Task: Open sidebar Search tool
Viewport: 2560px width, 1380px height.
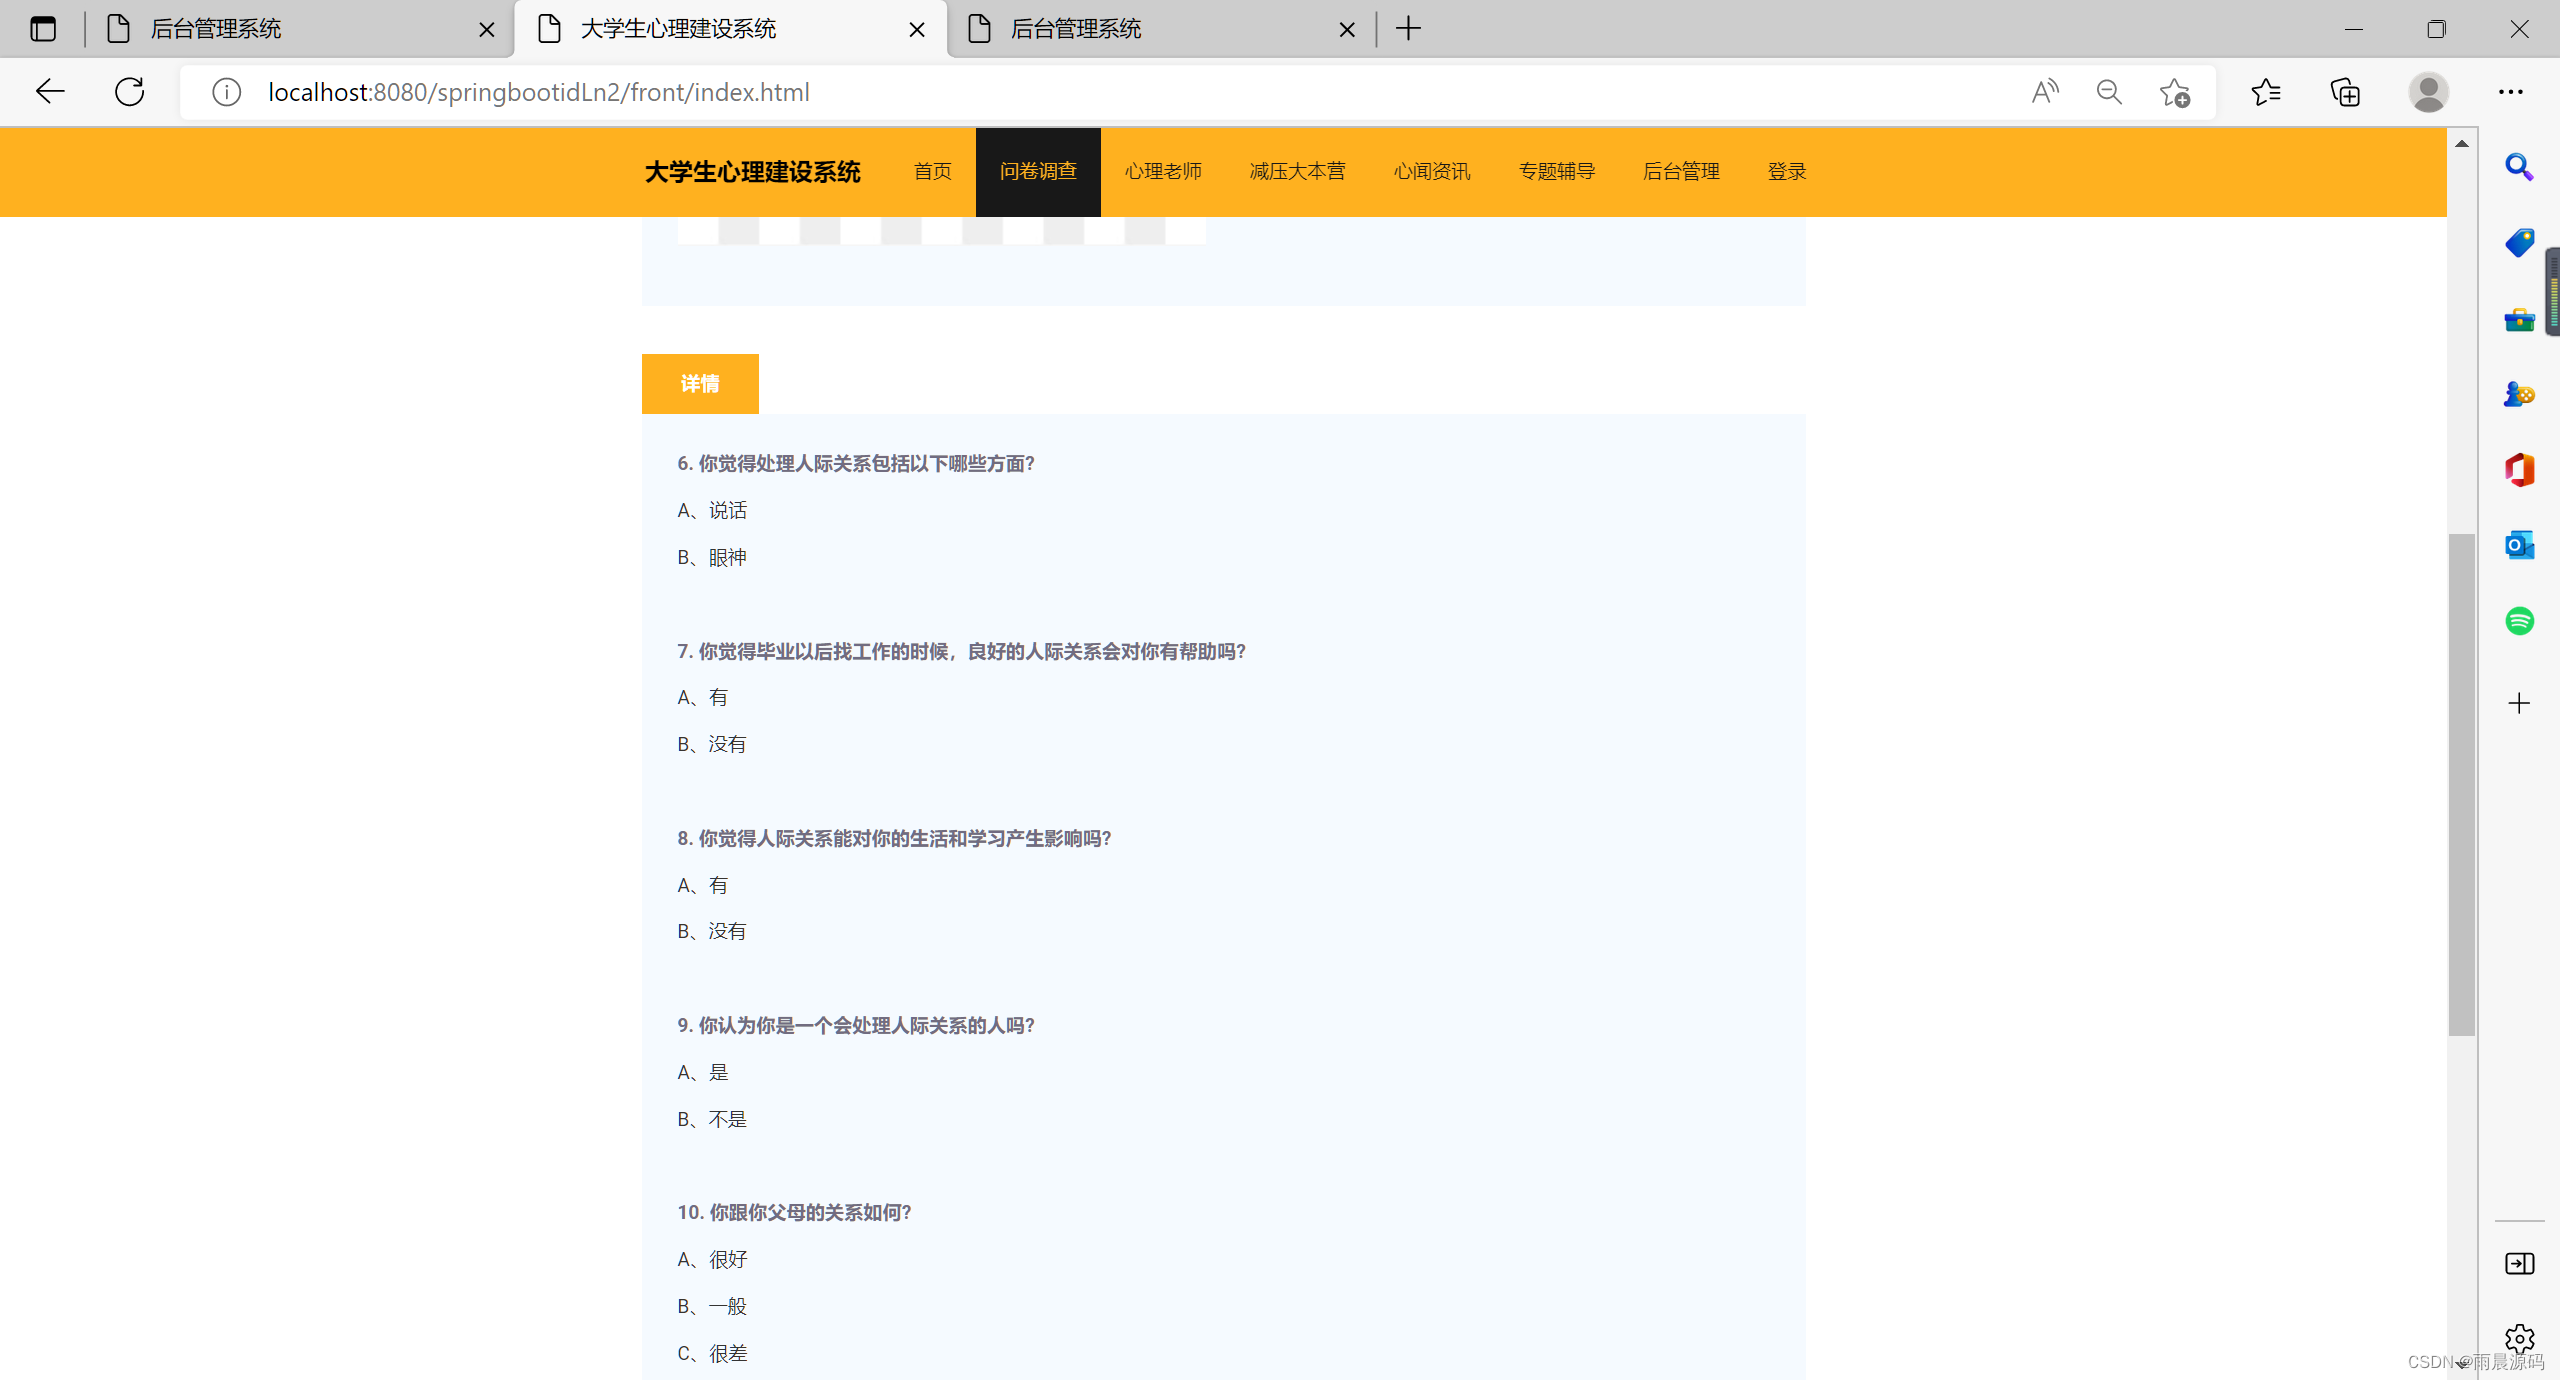Action: (2519, 167)
